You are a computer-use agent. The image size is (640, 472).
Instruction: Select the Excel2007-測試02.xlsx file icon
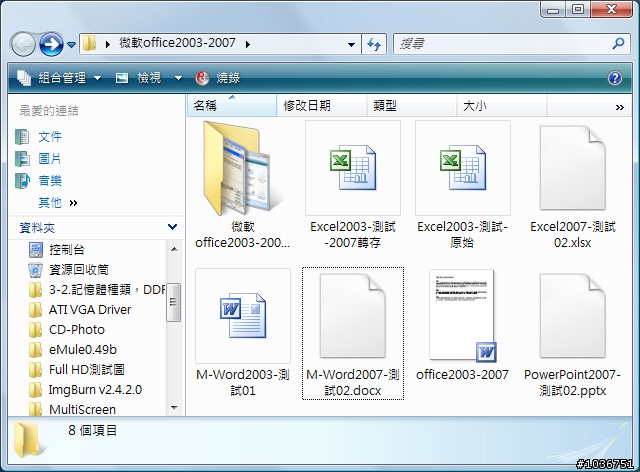tap(573, 168)
